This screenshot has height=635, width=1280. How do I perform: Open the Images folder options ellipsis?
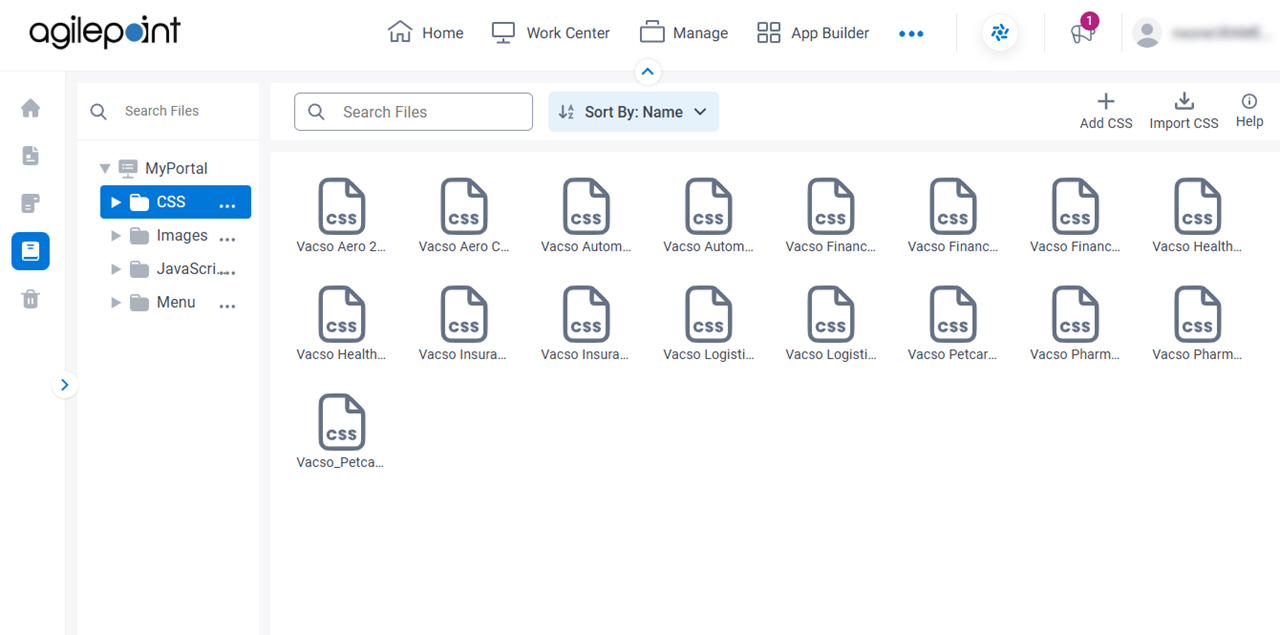point(228,239)
